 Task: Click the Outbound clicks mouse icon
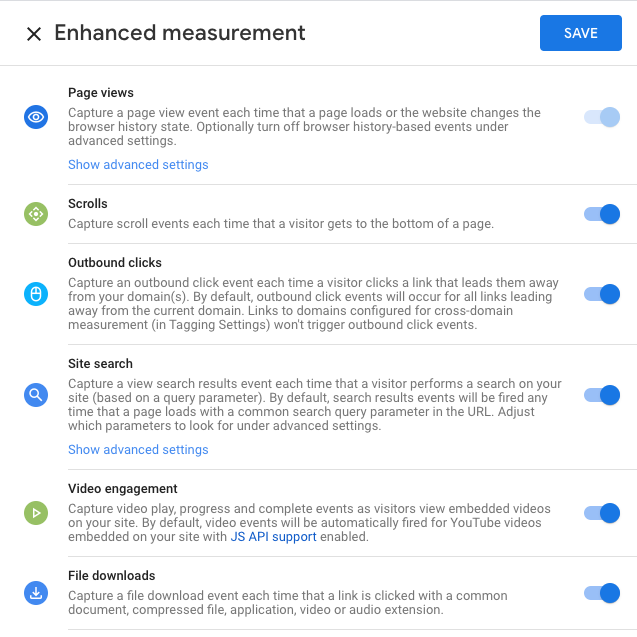pyautogui.click(x=36, y=294)
